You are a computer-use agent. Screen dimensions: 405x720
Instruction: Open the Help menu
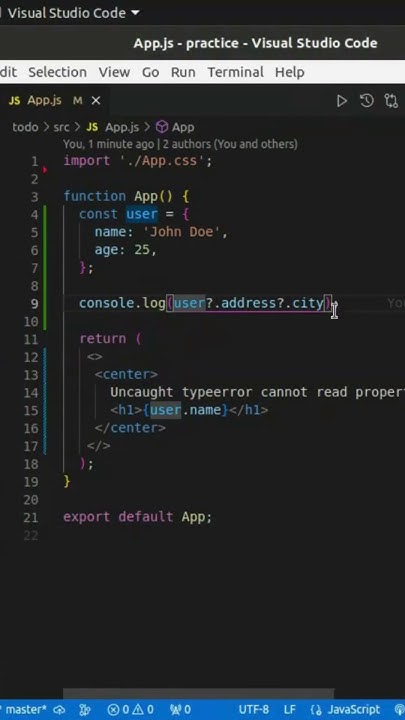tap(290, 72)
